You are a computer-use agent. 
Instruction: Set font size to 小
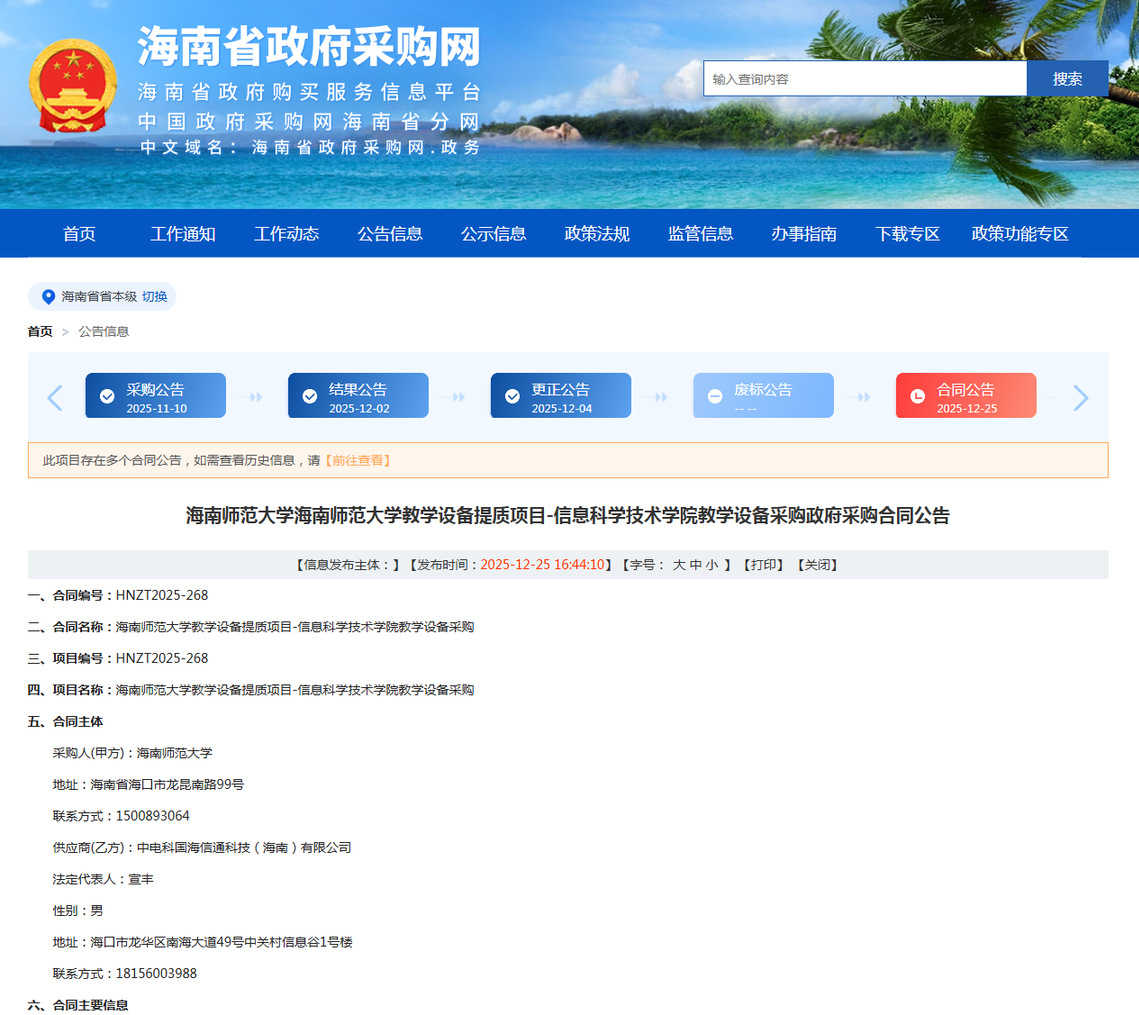click(712, 565)
